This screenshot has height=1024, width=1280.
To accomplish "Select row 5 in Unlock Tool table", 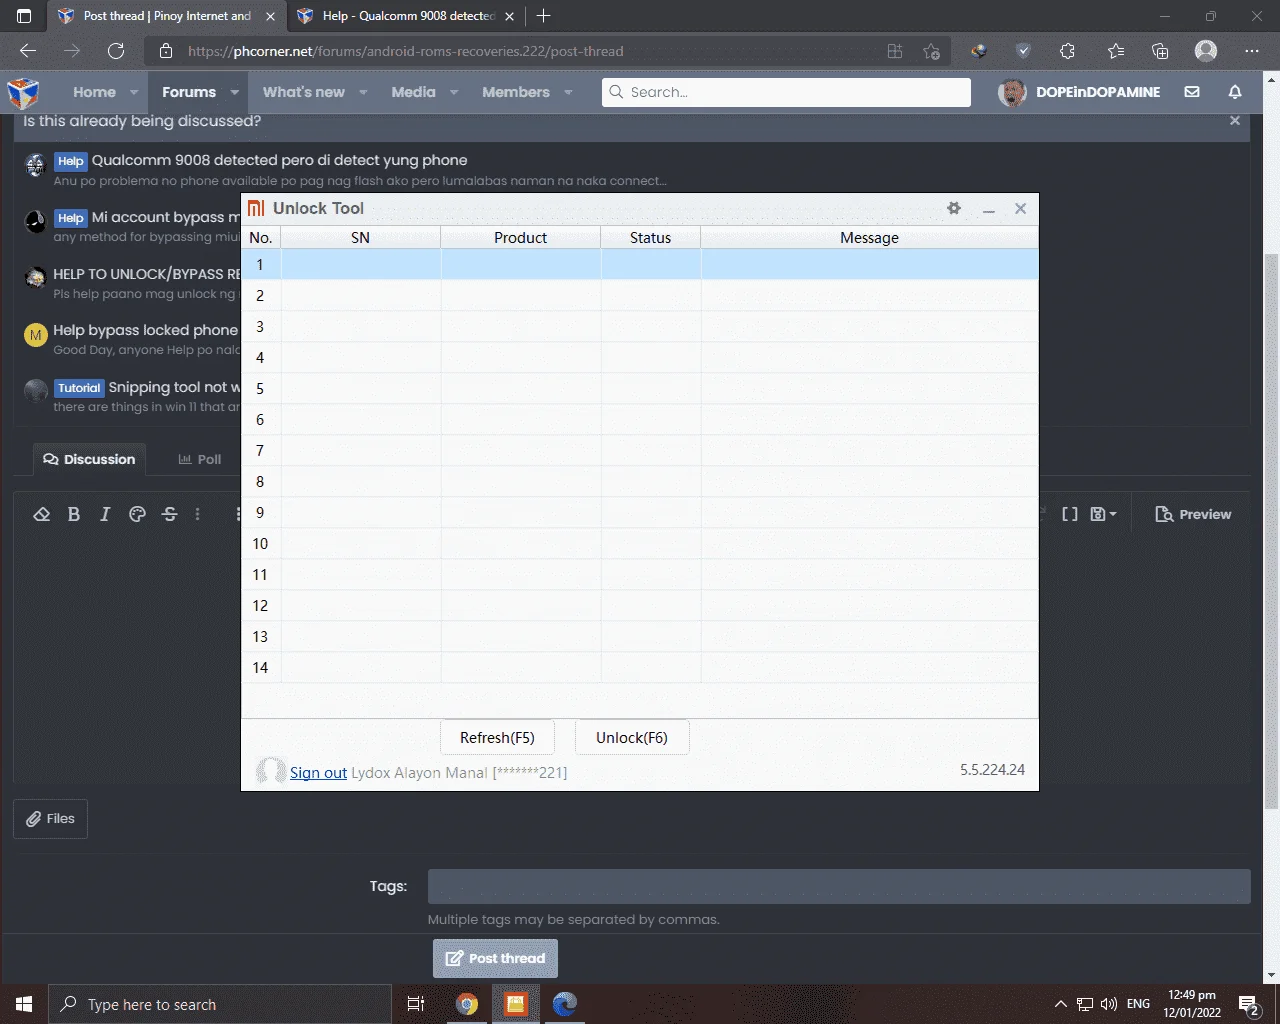I will [640, 388].
